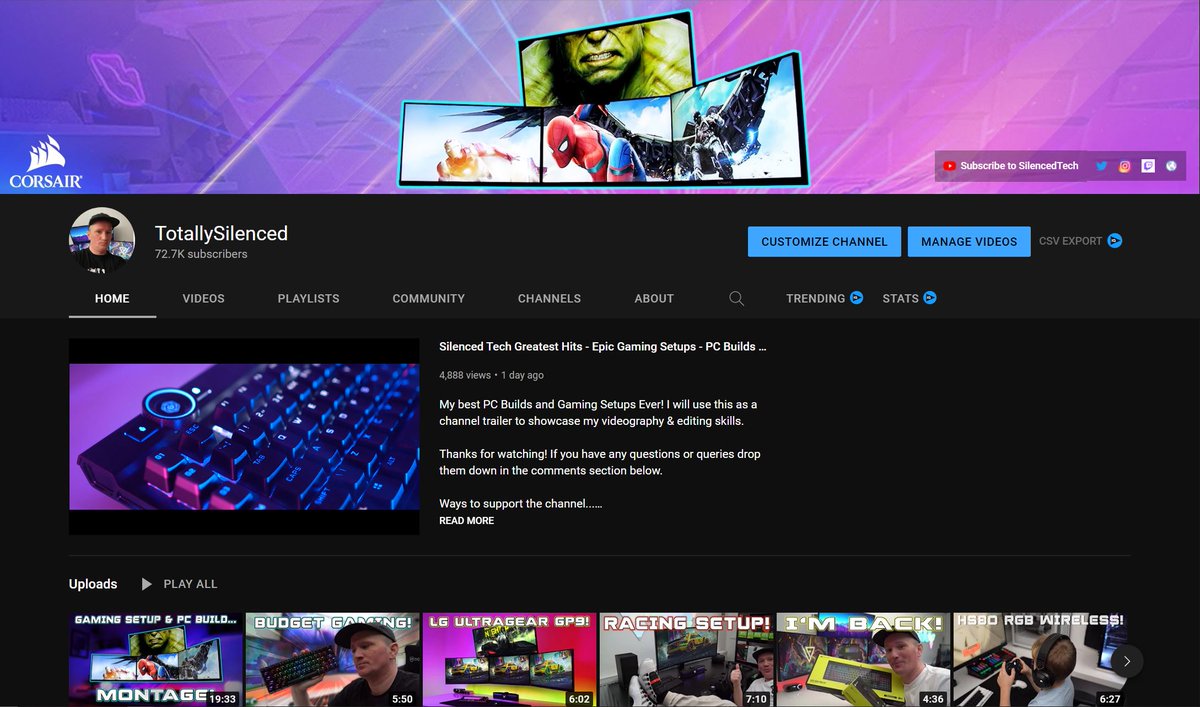Select the ABOUT tab

pyautogui.click(x=654, y=298)
